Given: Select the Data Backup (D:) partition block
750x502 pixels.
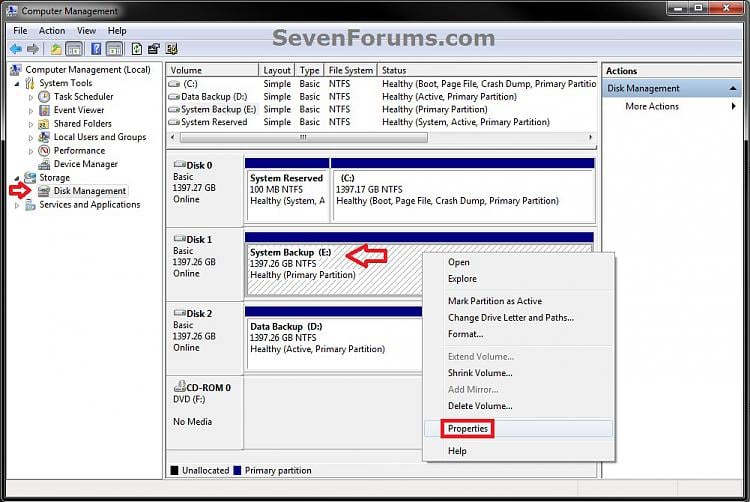Looking at the screenshot, I should 334,338.
